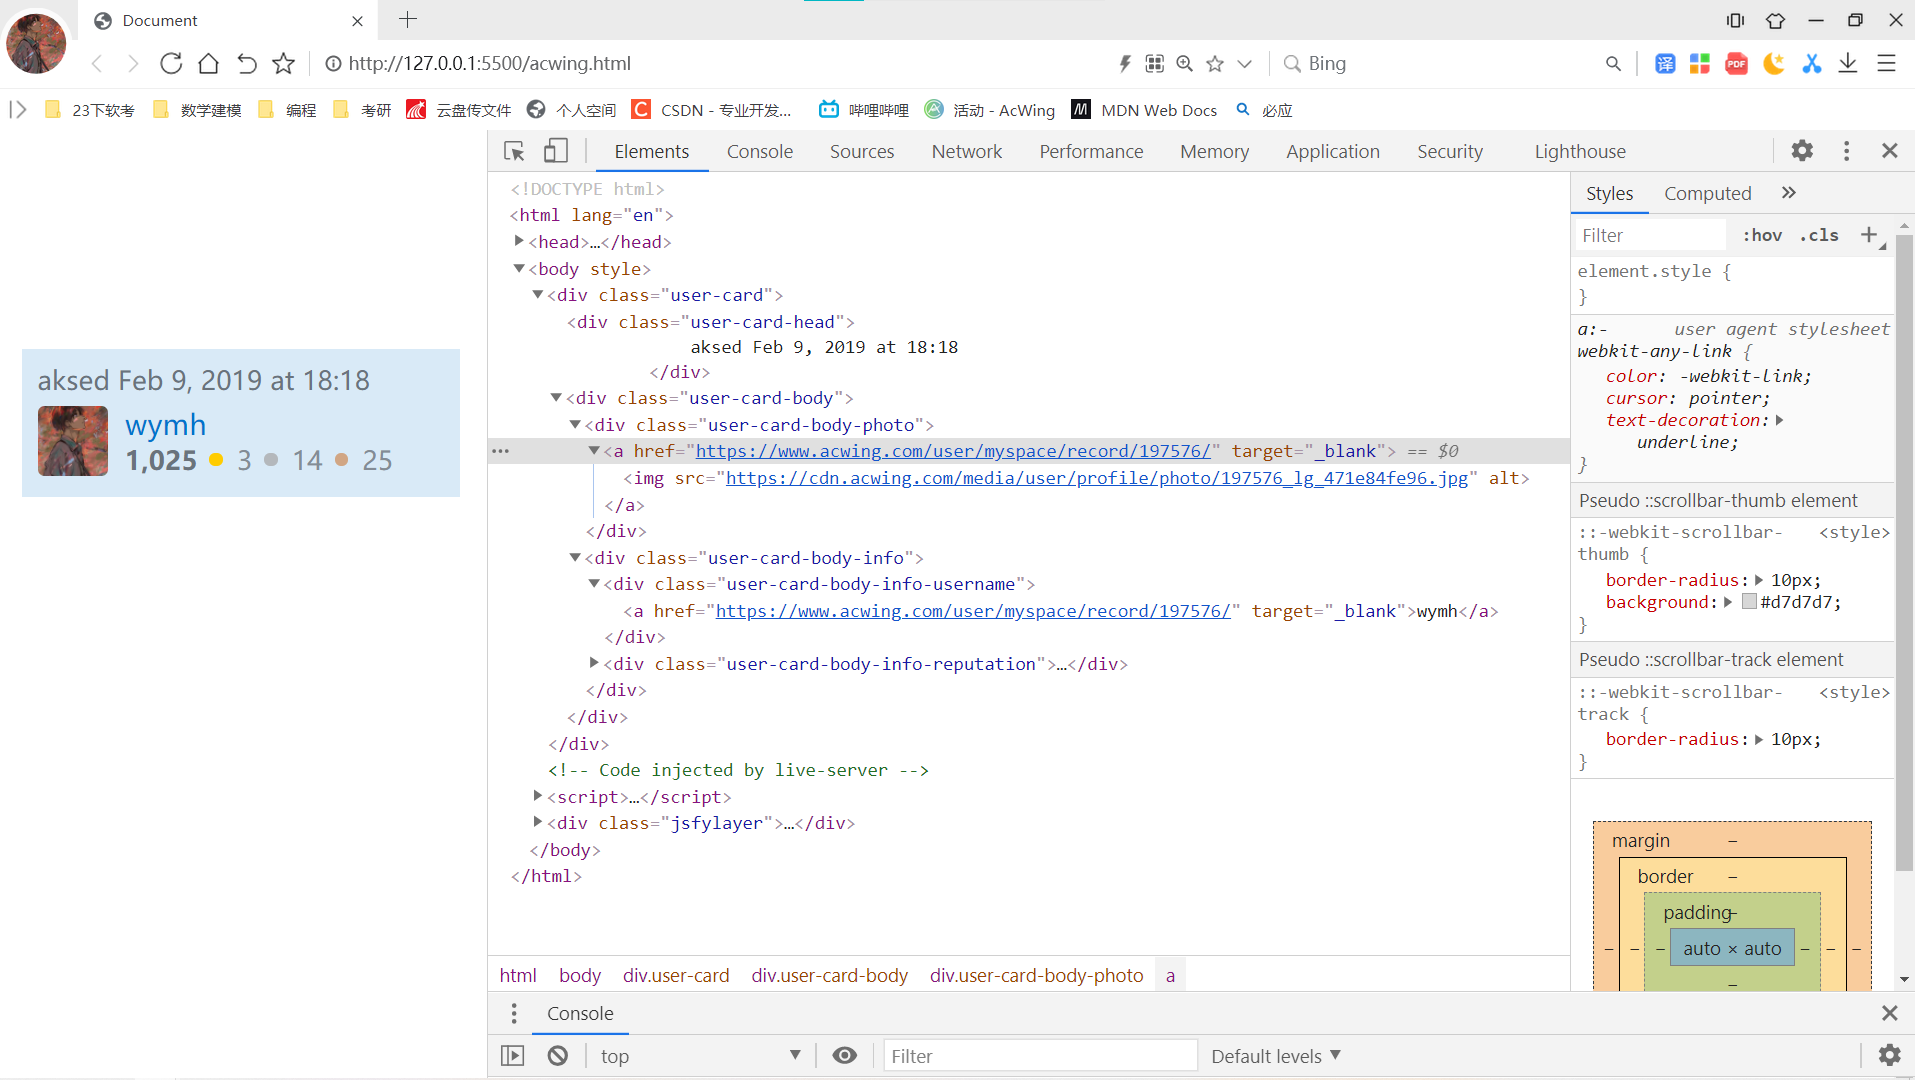The image size is (1915, 1080).
Task: Expand the head element node
Action: click(x=519, y=241)
